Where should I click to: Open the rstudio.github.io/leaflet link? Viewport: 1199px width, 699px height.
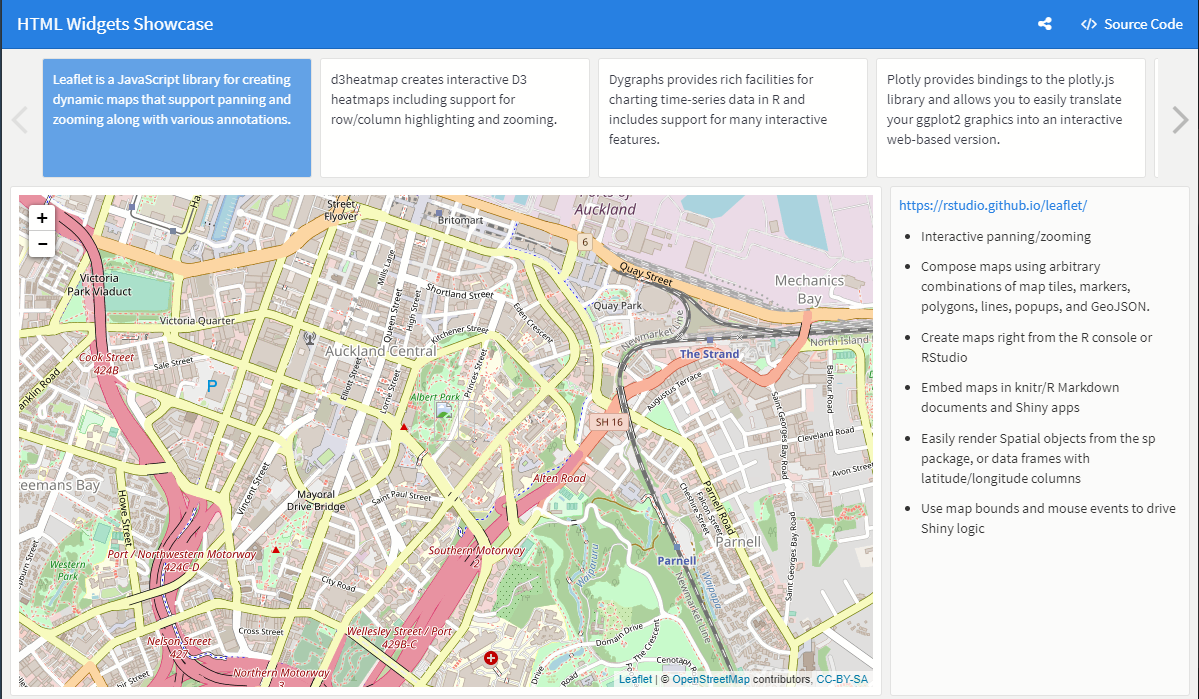992,205
